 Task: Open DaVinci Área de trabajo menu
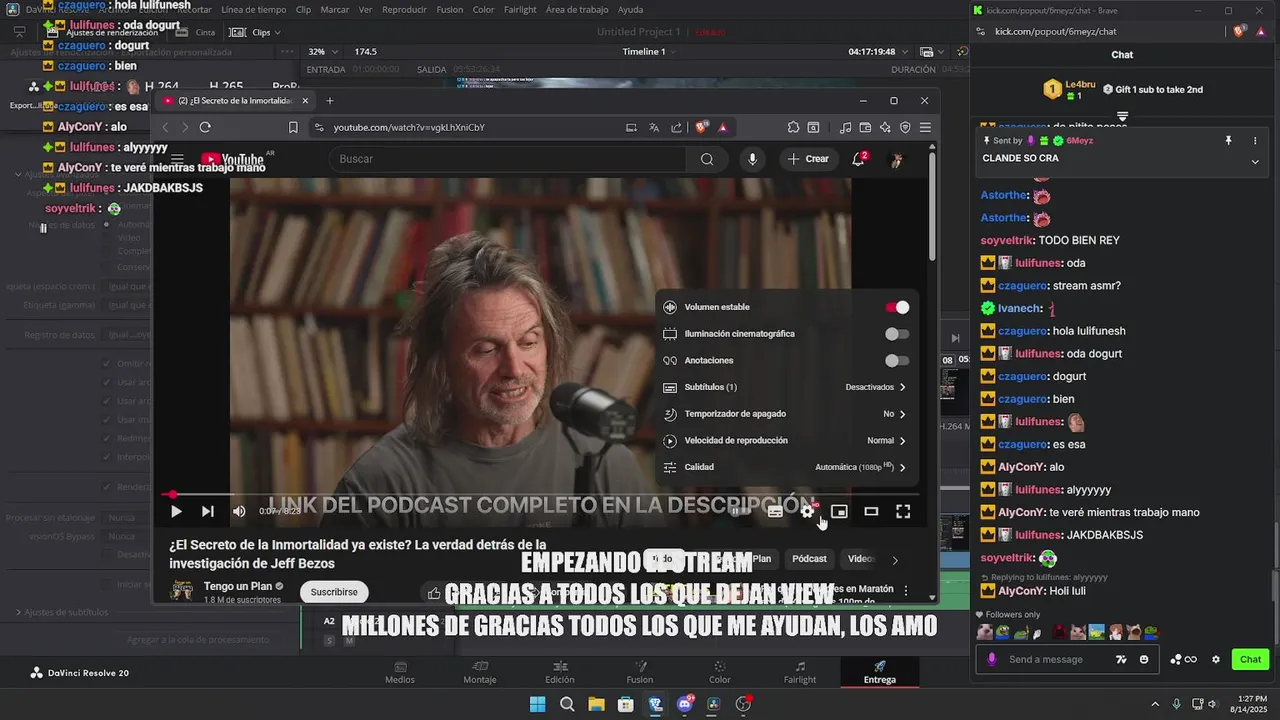tap(577, 10)
